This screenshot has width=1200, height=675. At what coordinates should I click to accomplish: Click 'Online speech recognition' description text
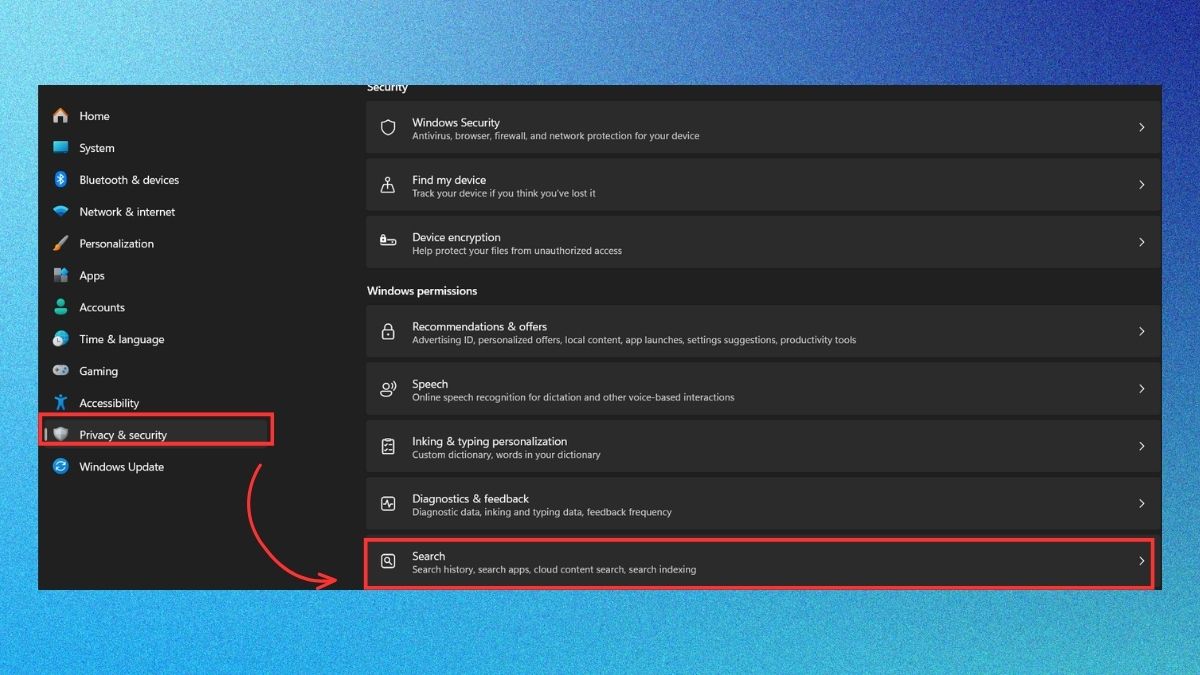(x=573, y=397)
